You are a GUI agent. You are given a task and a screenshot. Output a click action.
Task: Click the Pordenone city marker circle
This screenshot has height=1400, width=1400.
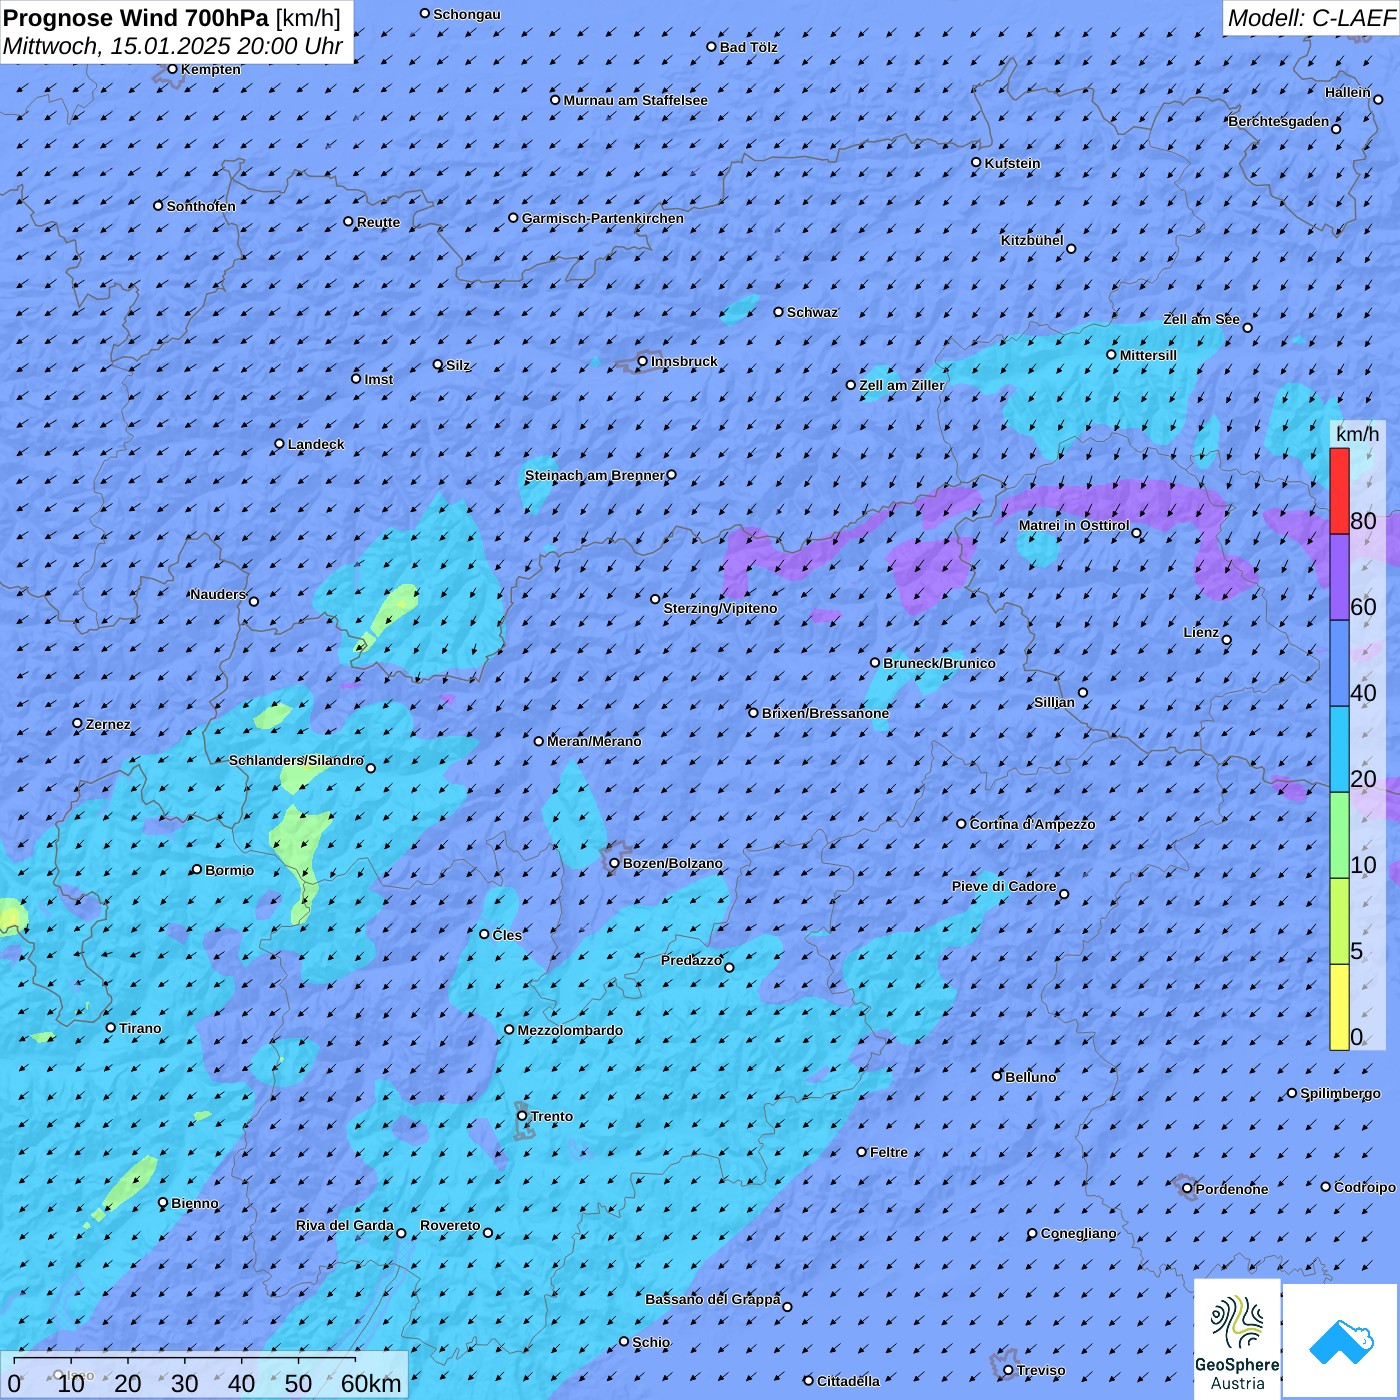point(1188,1189)
